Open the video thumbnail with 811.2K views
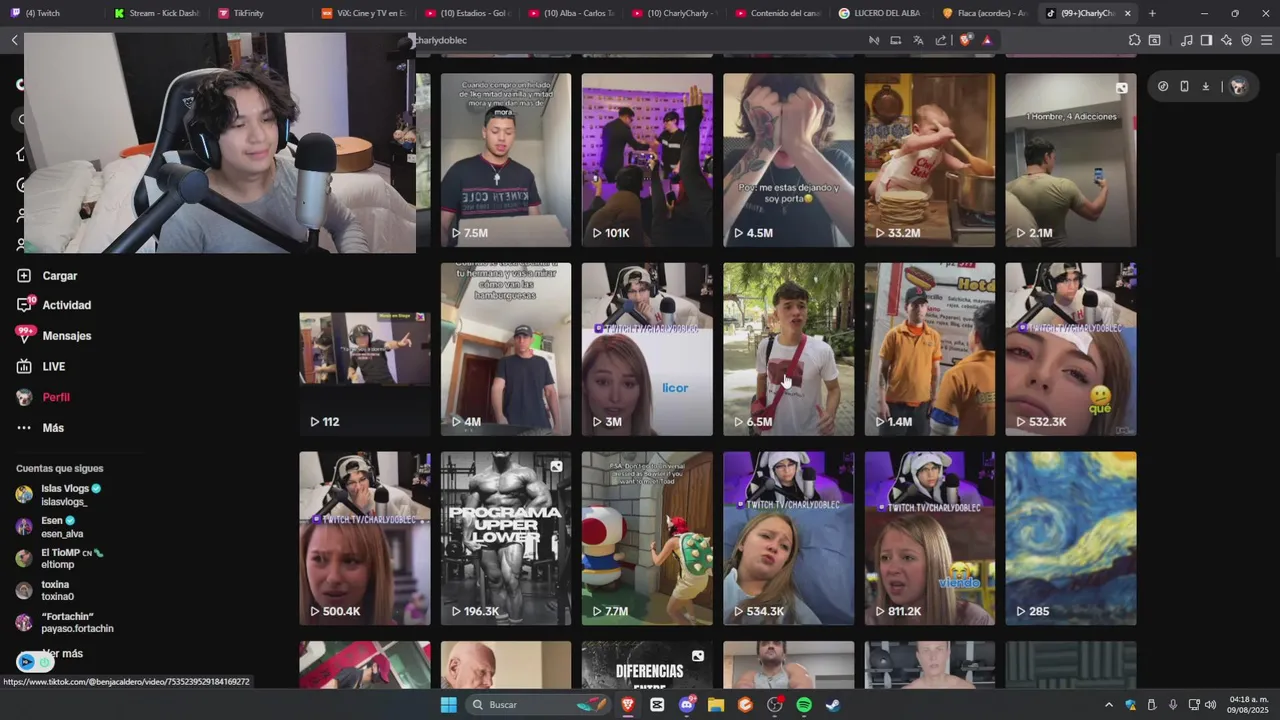1280x720 pixels. [930, 538]
